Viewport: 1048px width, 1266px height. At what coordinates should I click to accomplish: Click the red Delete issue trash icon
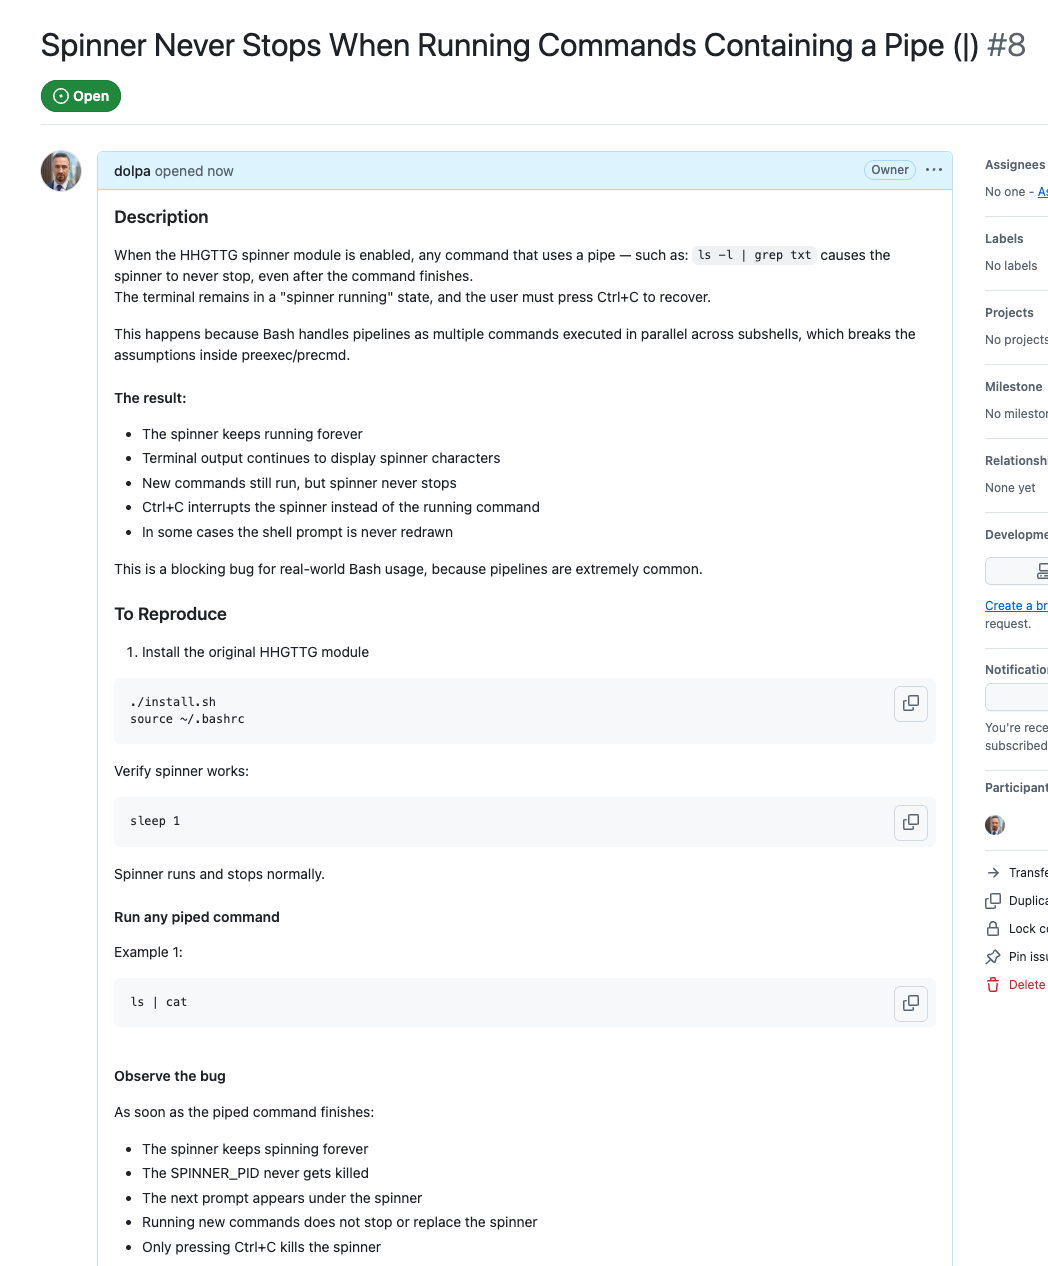tap(993, 985)
